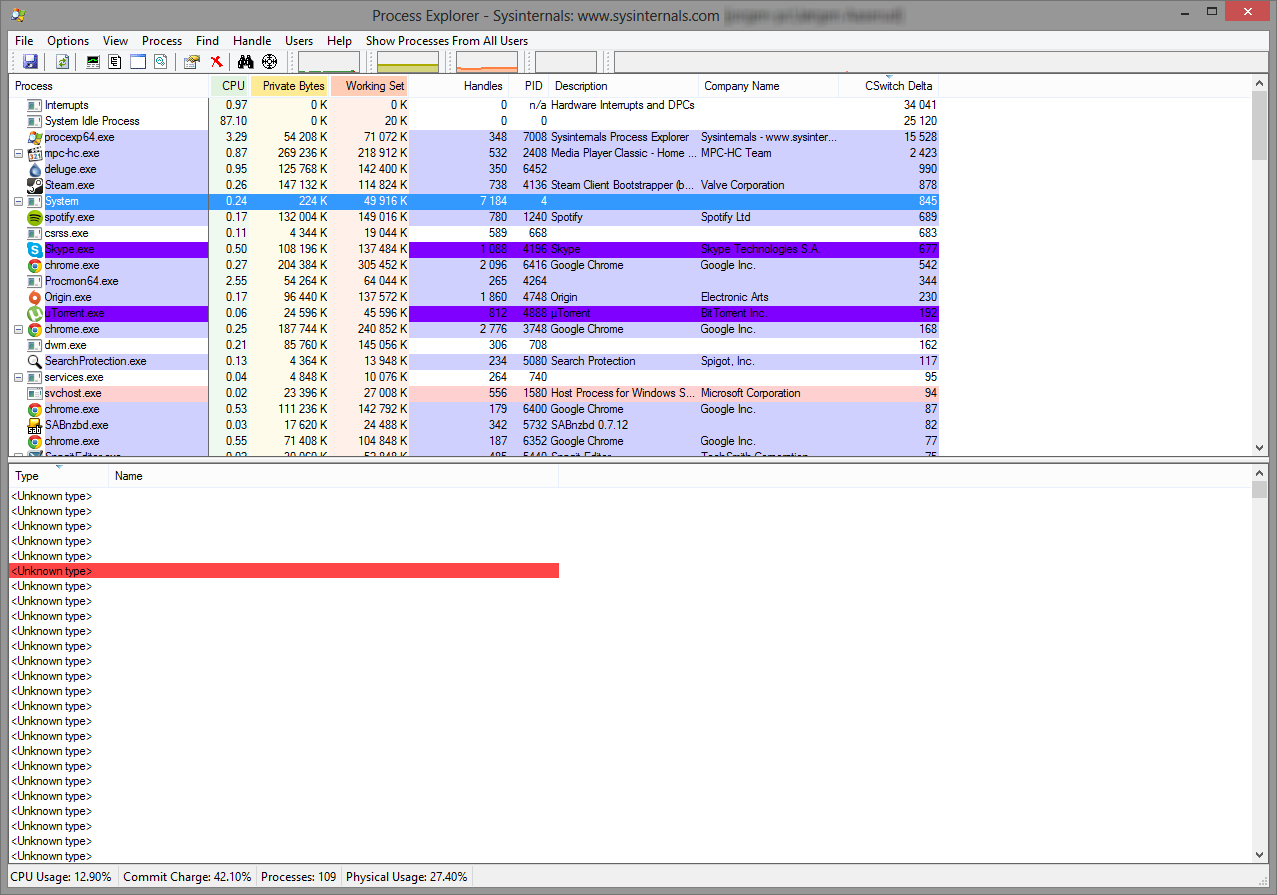The height and width of the screenshot is (895, 1277).
Task: Click the red X Kill Process icon
Action: tap(216, 62)
